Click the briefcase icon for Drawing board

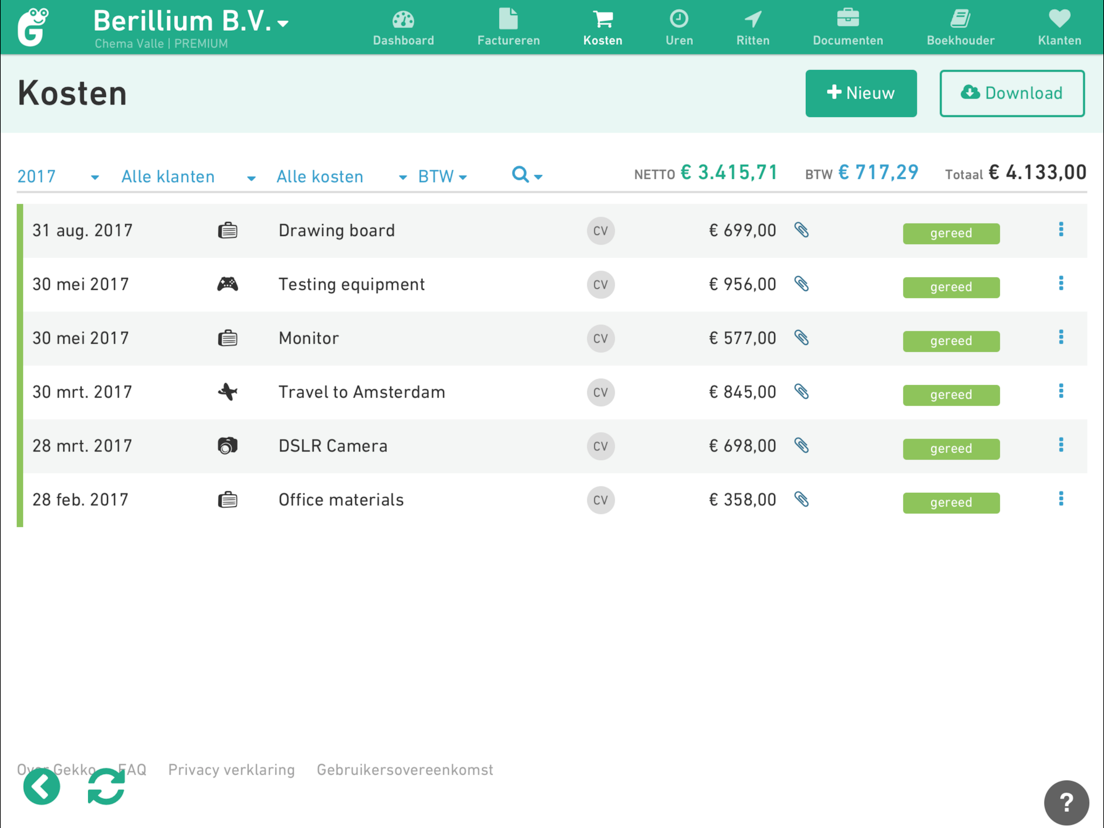click(x=227, y=231)
